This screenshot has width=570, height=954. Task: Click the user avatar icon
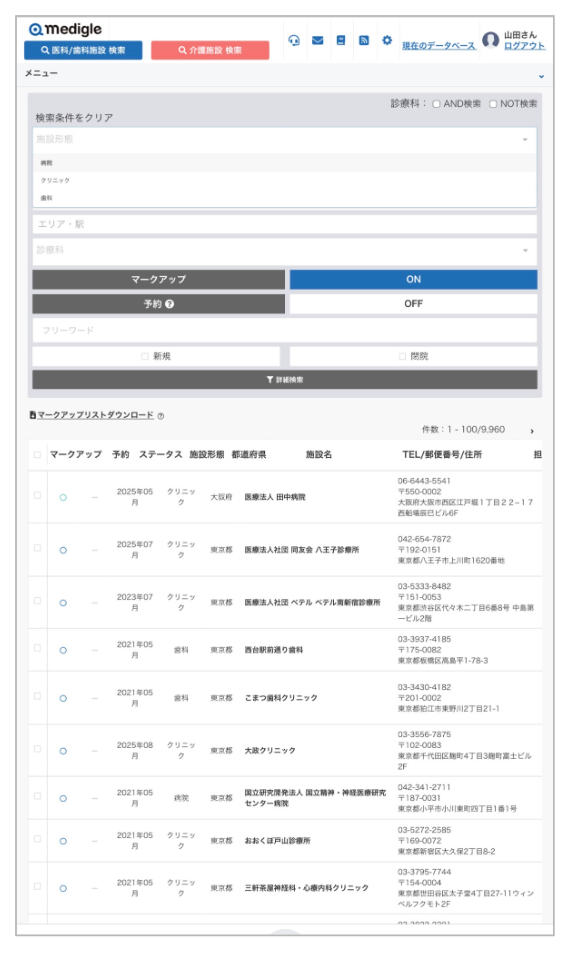490,40
